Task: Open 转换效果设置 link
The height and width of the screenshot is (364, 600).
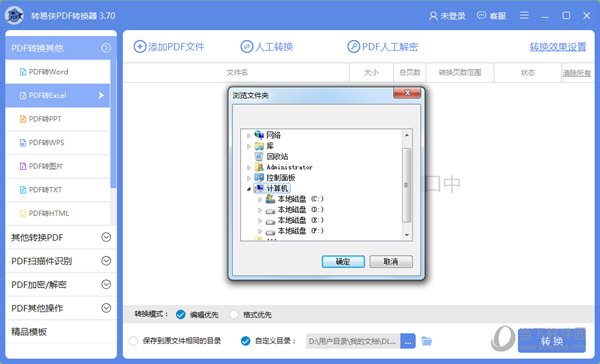Action: click(558, 47)
